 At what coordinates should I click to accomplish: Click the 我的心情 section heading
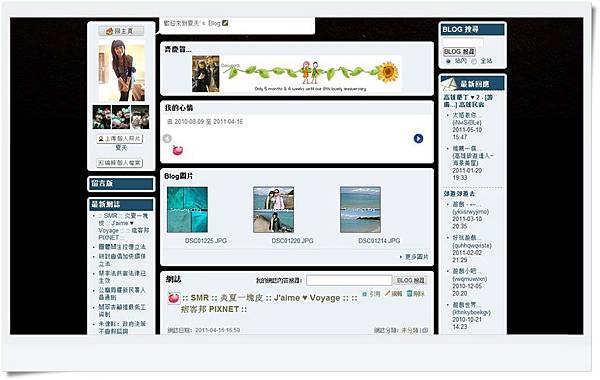(179, 108)
